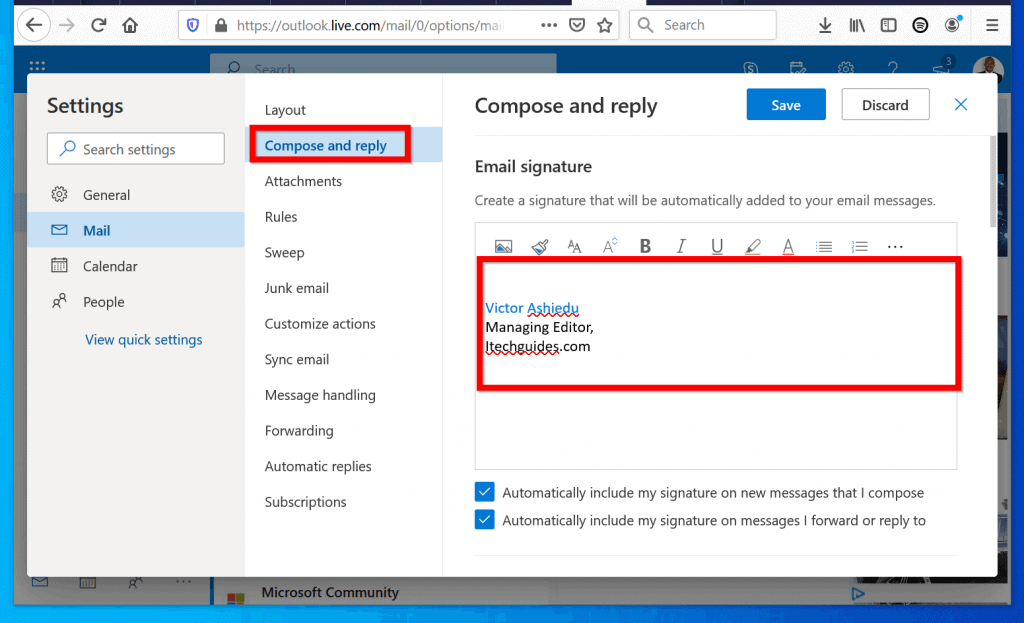Save the email signature changes
This screenshot has height=623, width=1024.
pos(786,104)
